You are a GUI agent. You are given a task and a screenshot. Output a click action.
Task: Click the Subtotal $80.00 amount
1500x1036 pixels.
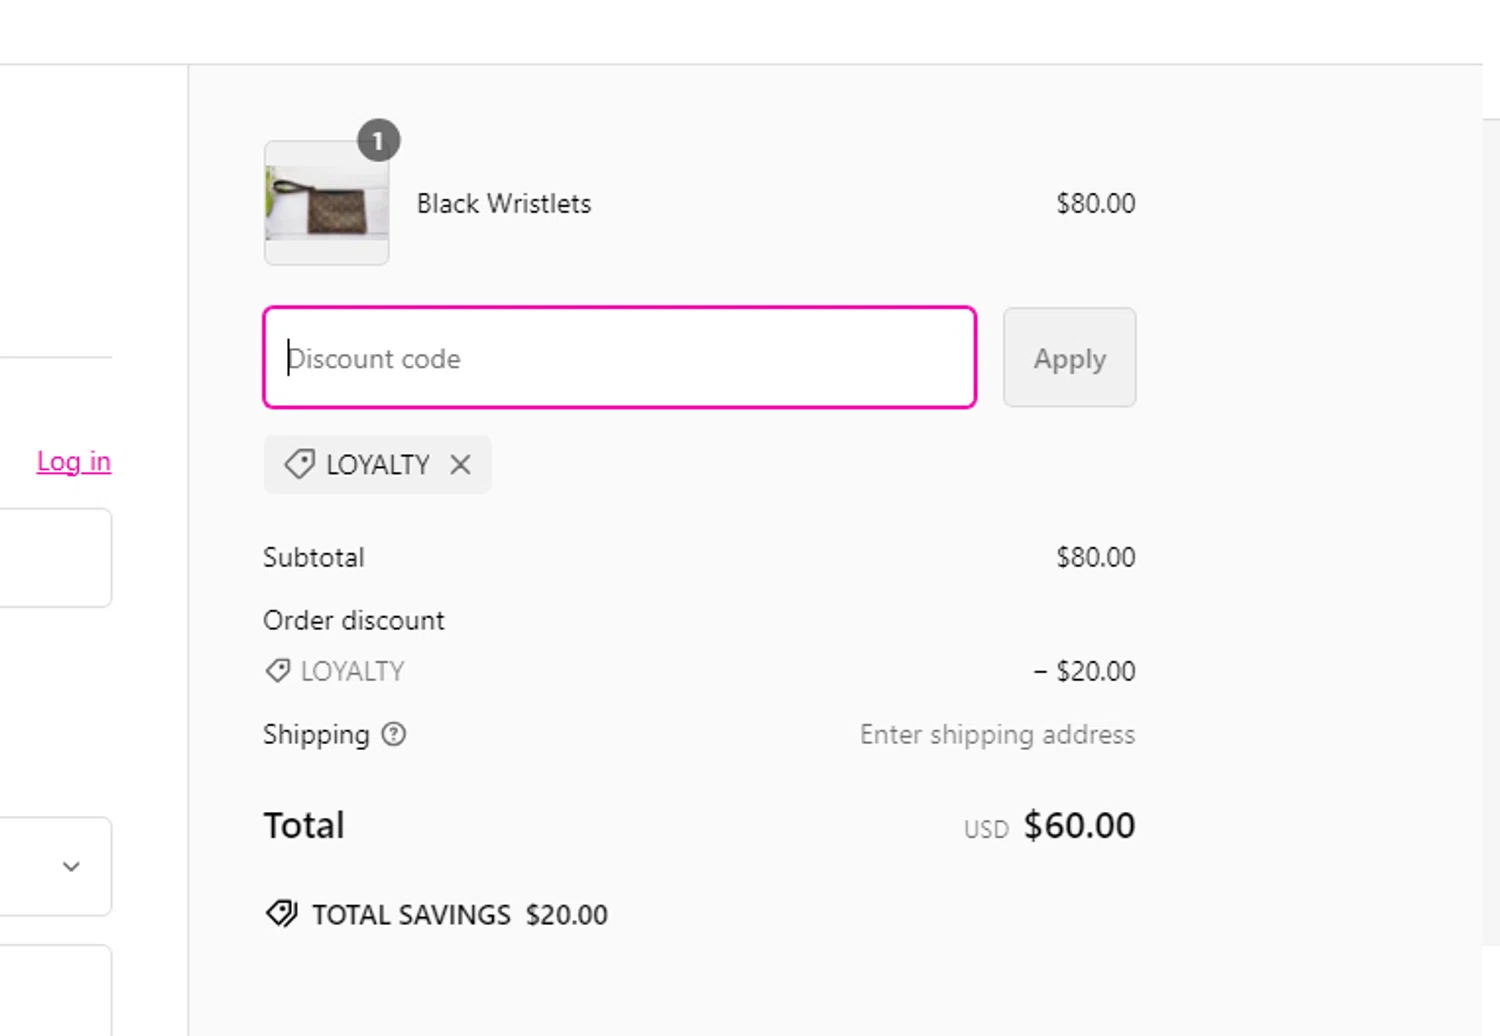click(x=1095, y=557)
